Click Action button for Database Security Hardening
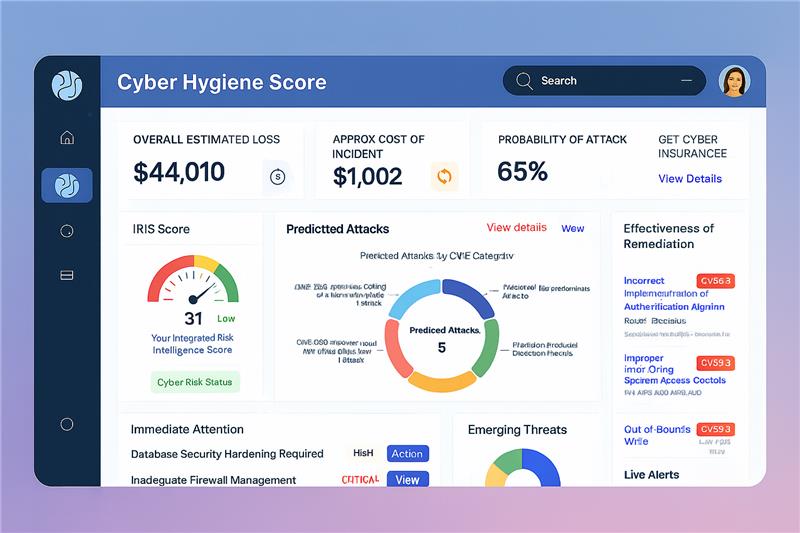 [407, 454]
